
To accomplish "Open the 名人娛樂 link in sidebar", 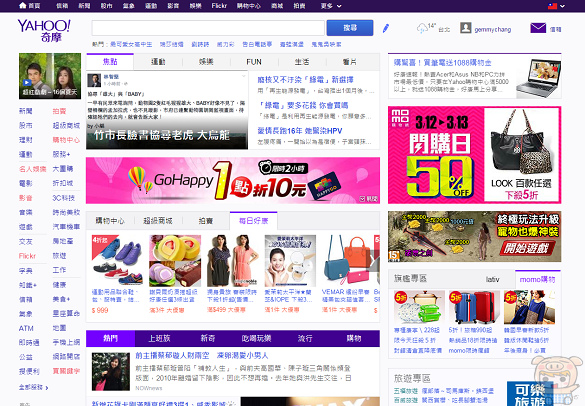I will [x=32, y=169].
